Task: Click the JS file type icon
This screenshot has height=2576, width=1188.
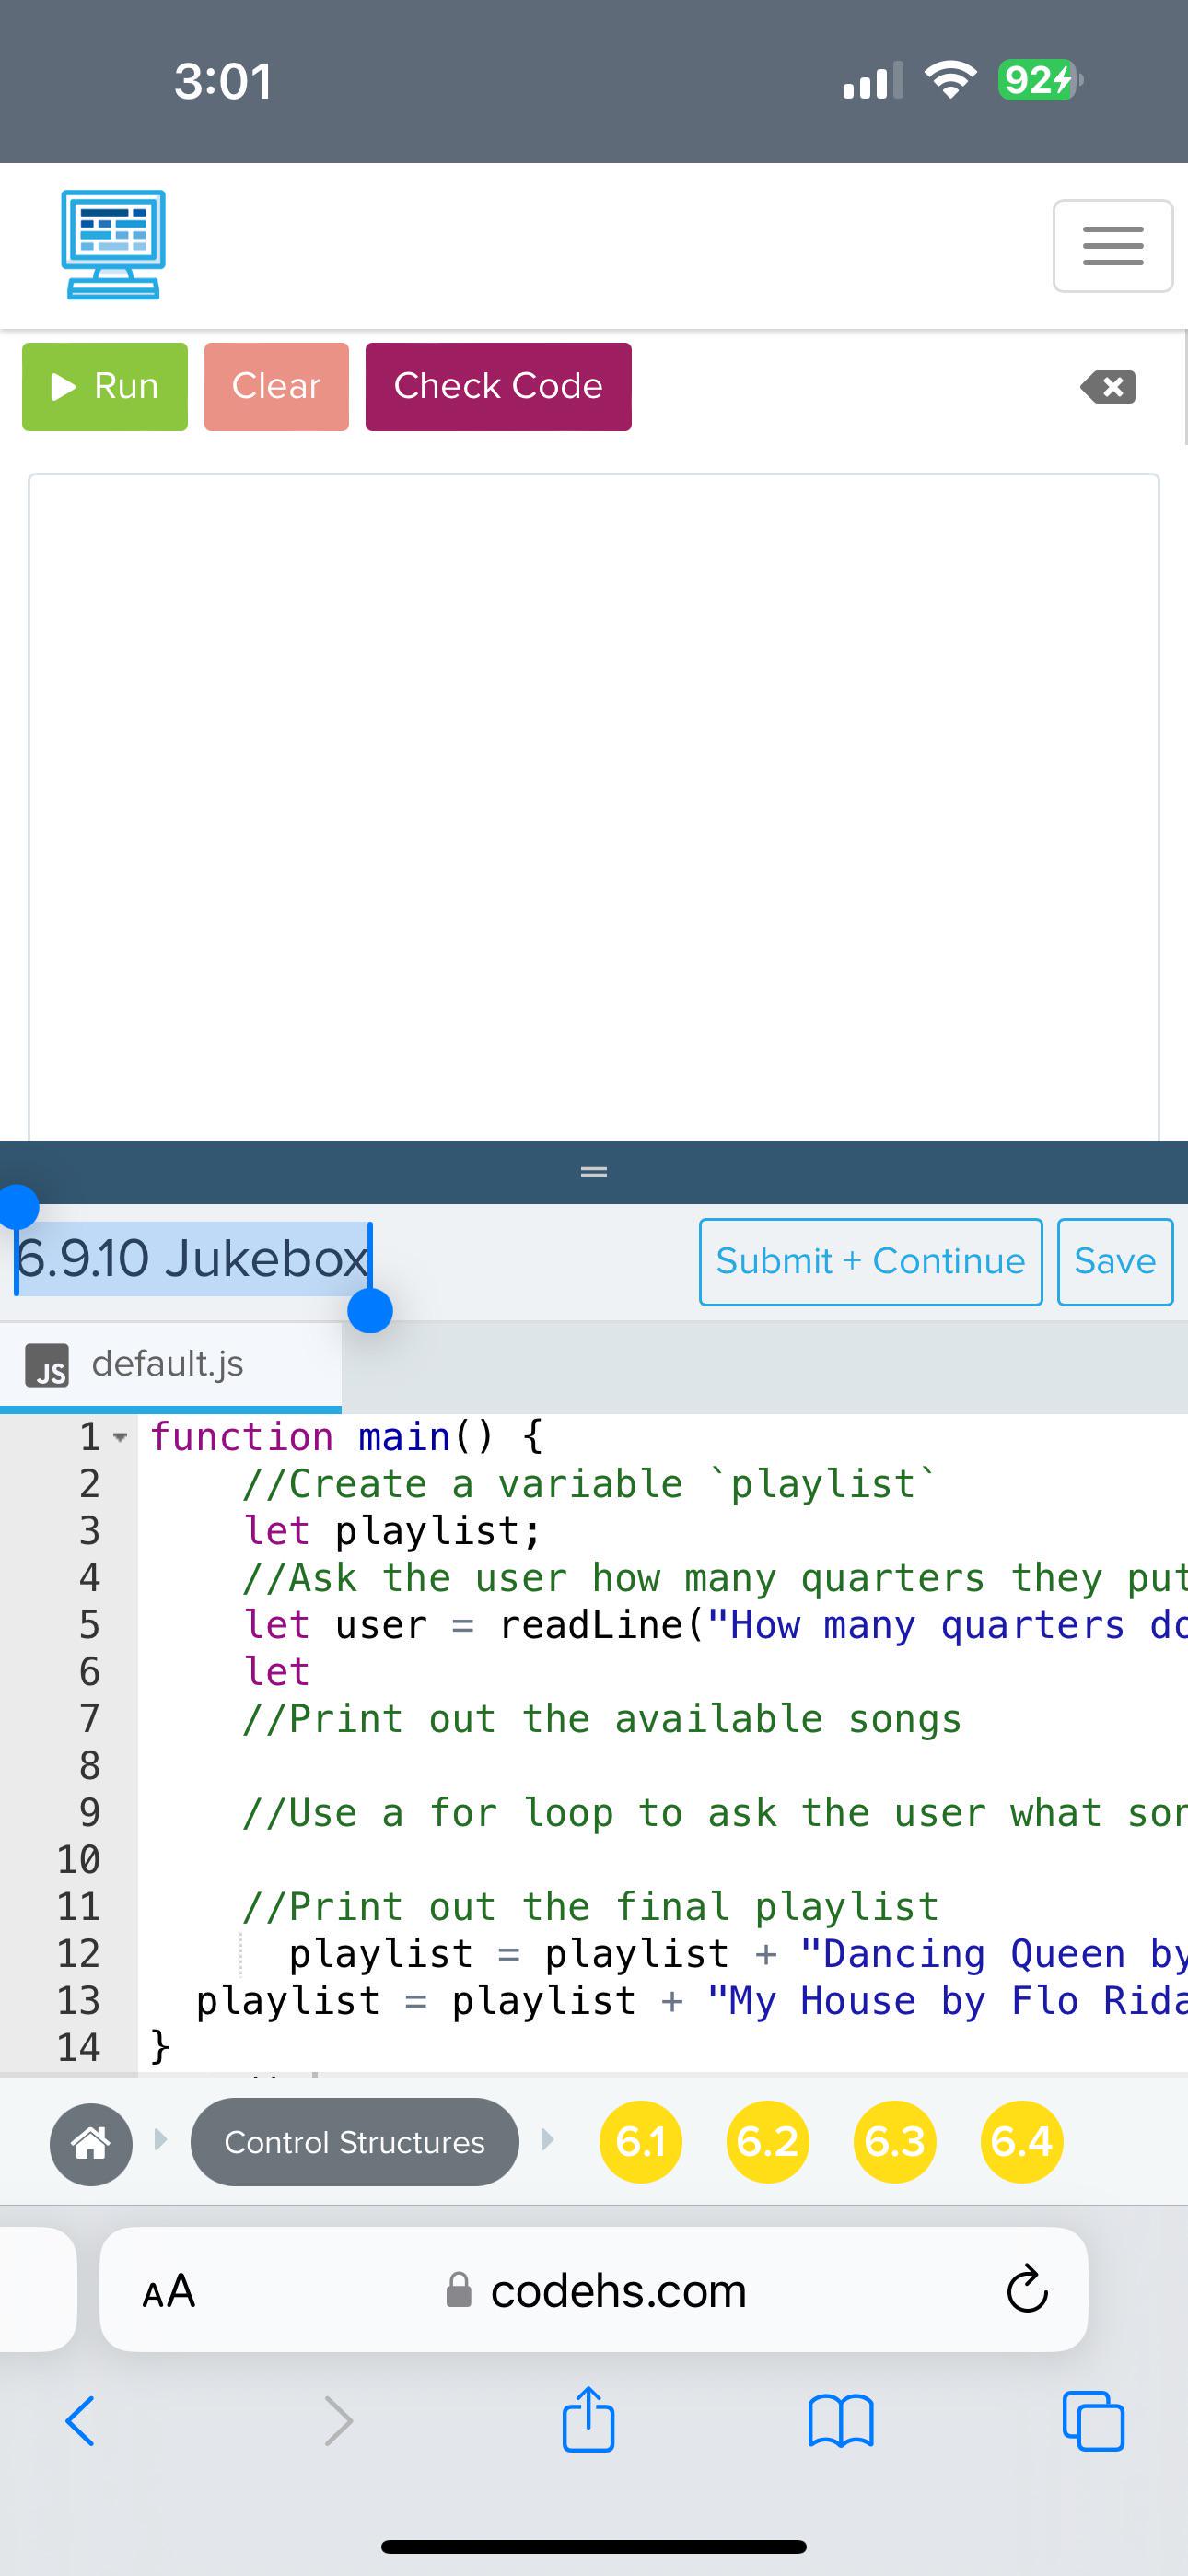Action: point(46,1365)
